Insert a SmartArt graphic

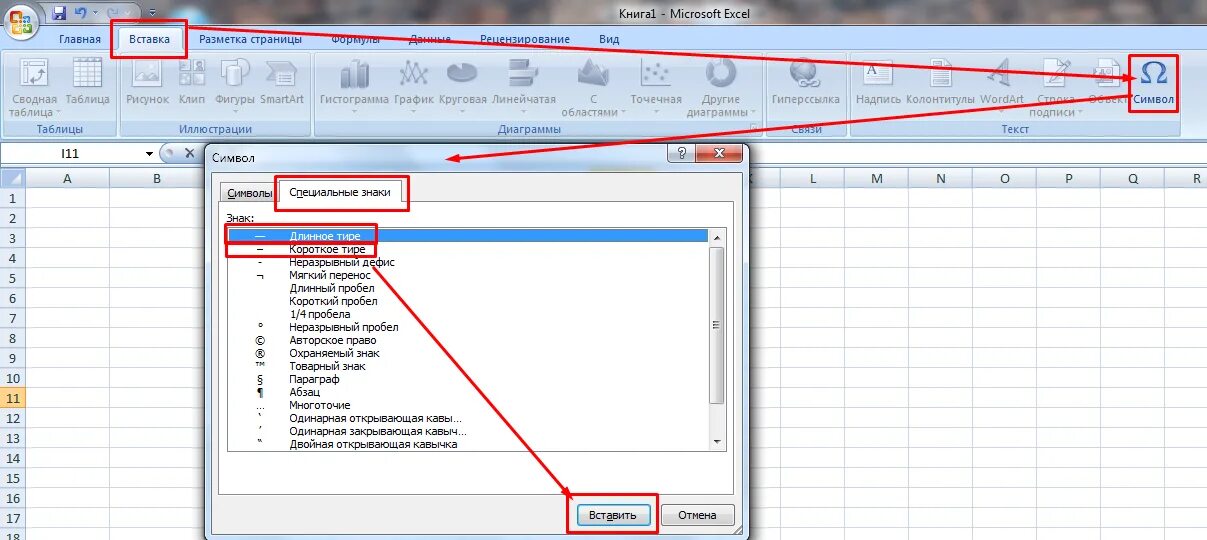282,84
